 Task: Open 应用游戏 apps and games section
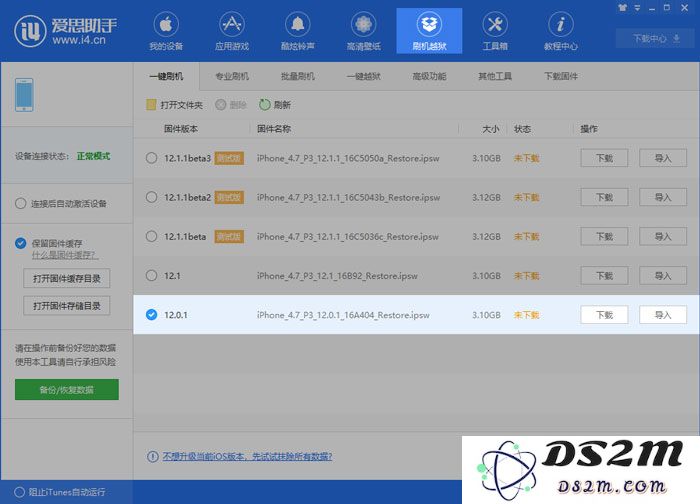(x=232, y=31)
